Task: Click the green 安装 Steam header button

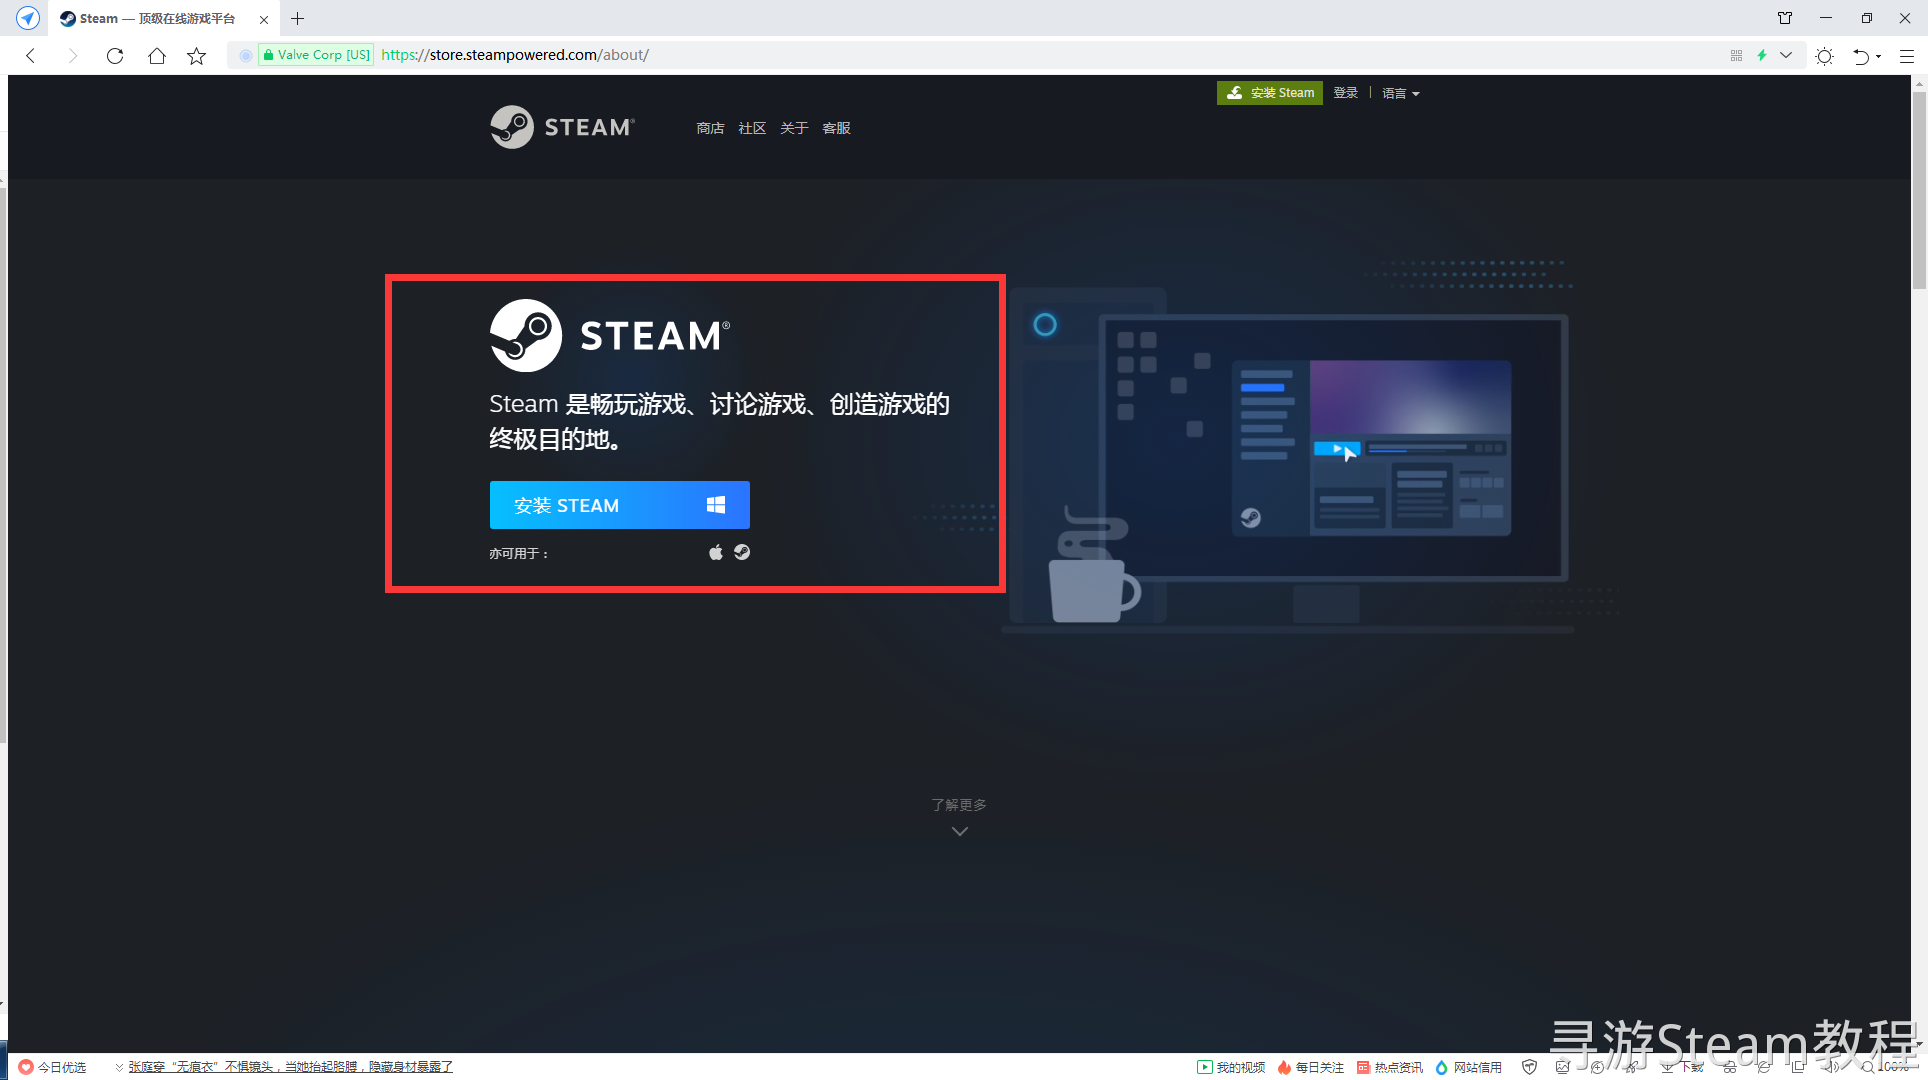Action: click(1269, 93)
